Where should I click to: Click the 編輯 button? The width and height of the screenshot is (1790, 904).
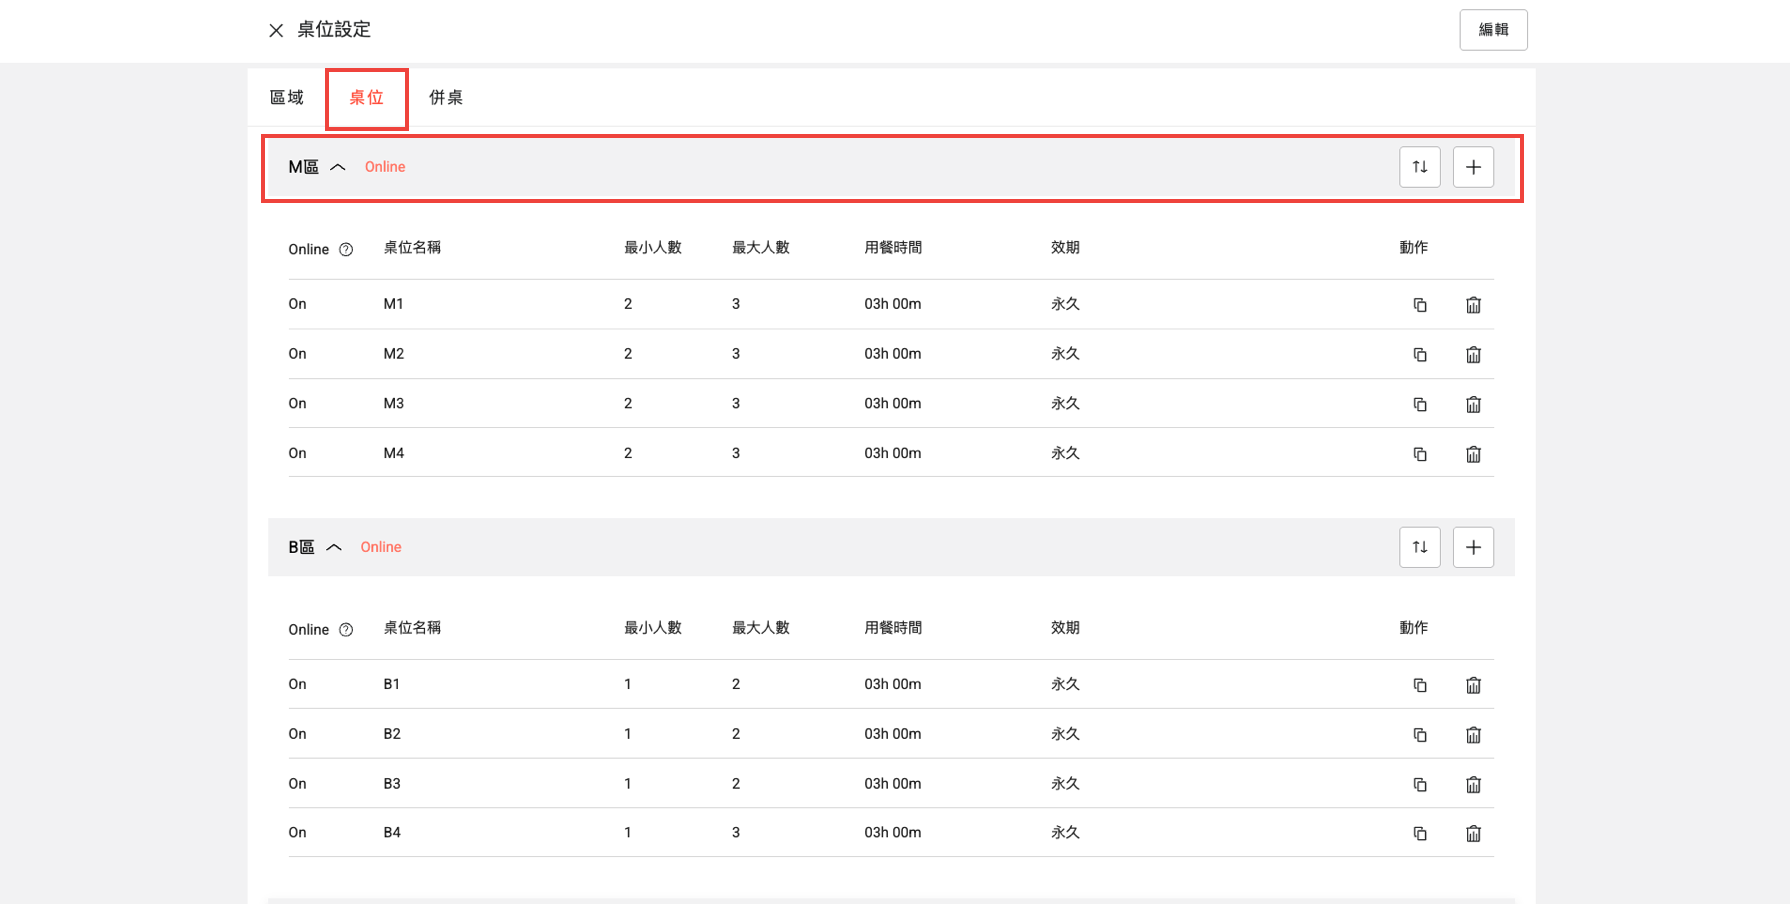click(x=1493, y=30)
